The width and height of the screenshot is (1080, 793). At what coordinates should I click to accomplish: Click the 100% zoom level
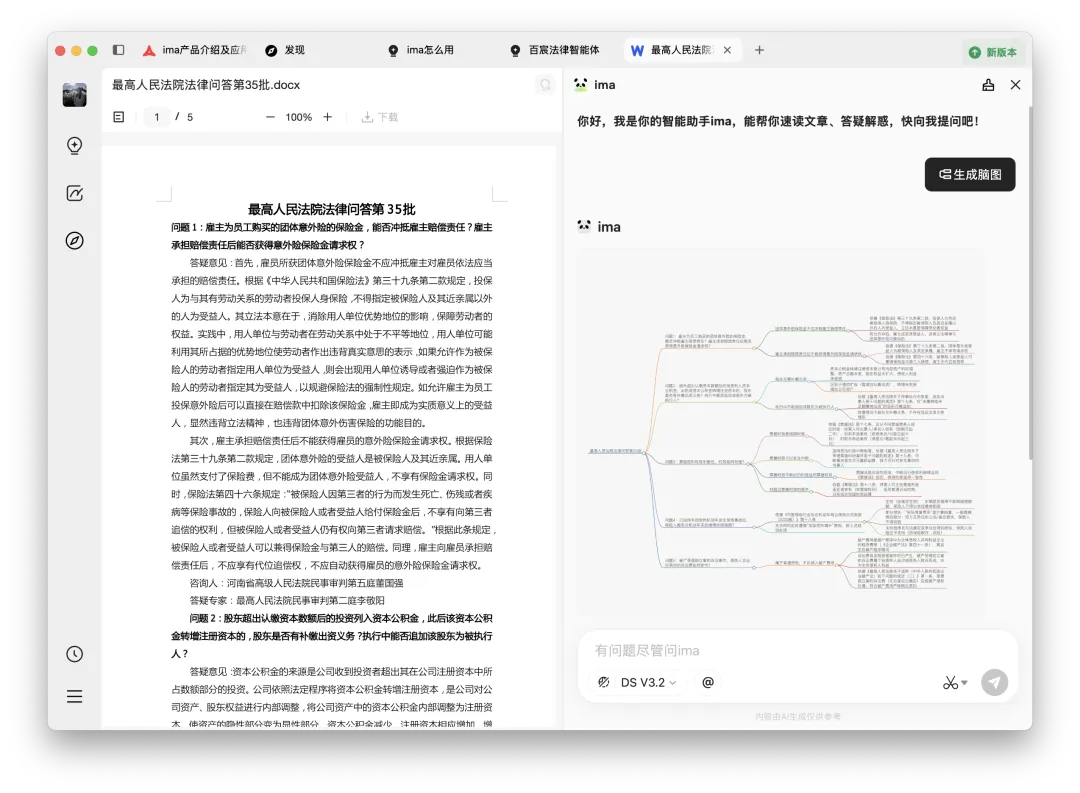(x=298, y=117)
